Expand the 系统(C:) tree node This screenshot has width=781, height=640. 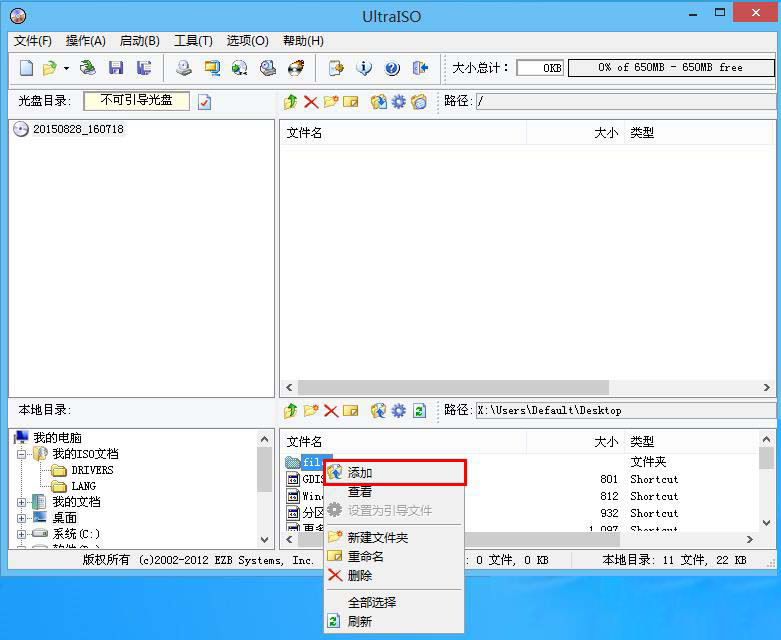[21, 534]
